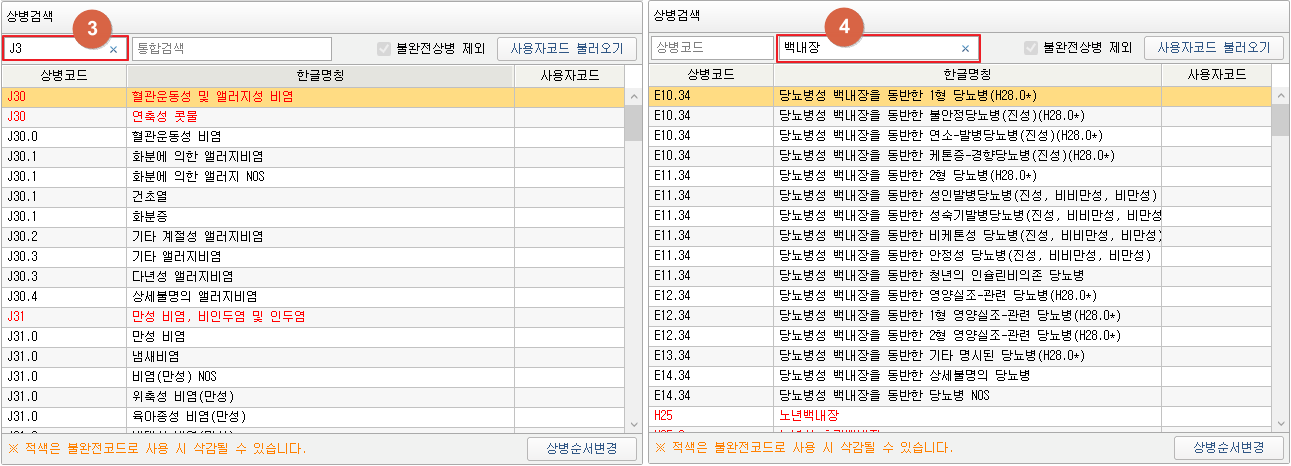The image size is (1291, 466).
Task: Sort right table by 한글명칭 column header
Action: (x=967, y=75)
